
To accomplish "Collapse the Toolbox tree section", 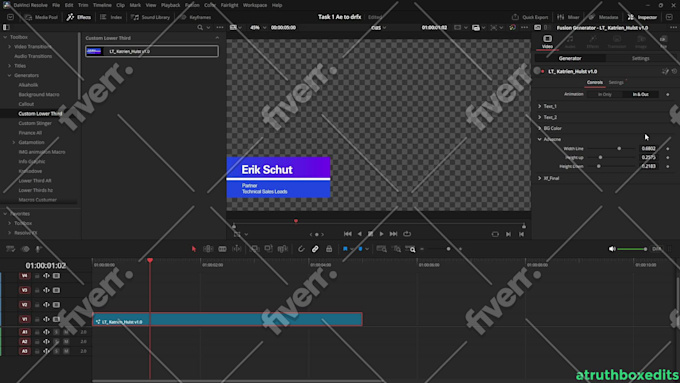I will [x=5, y=37].
